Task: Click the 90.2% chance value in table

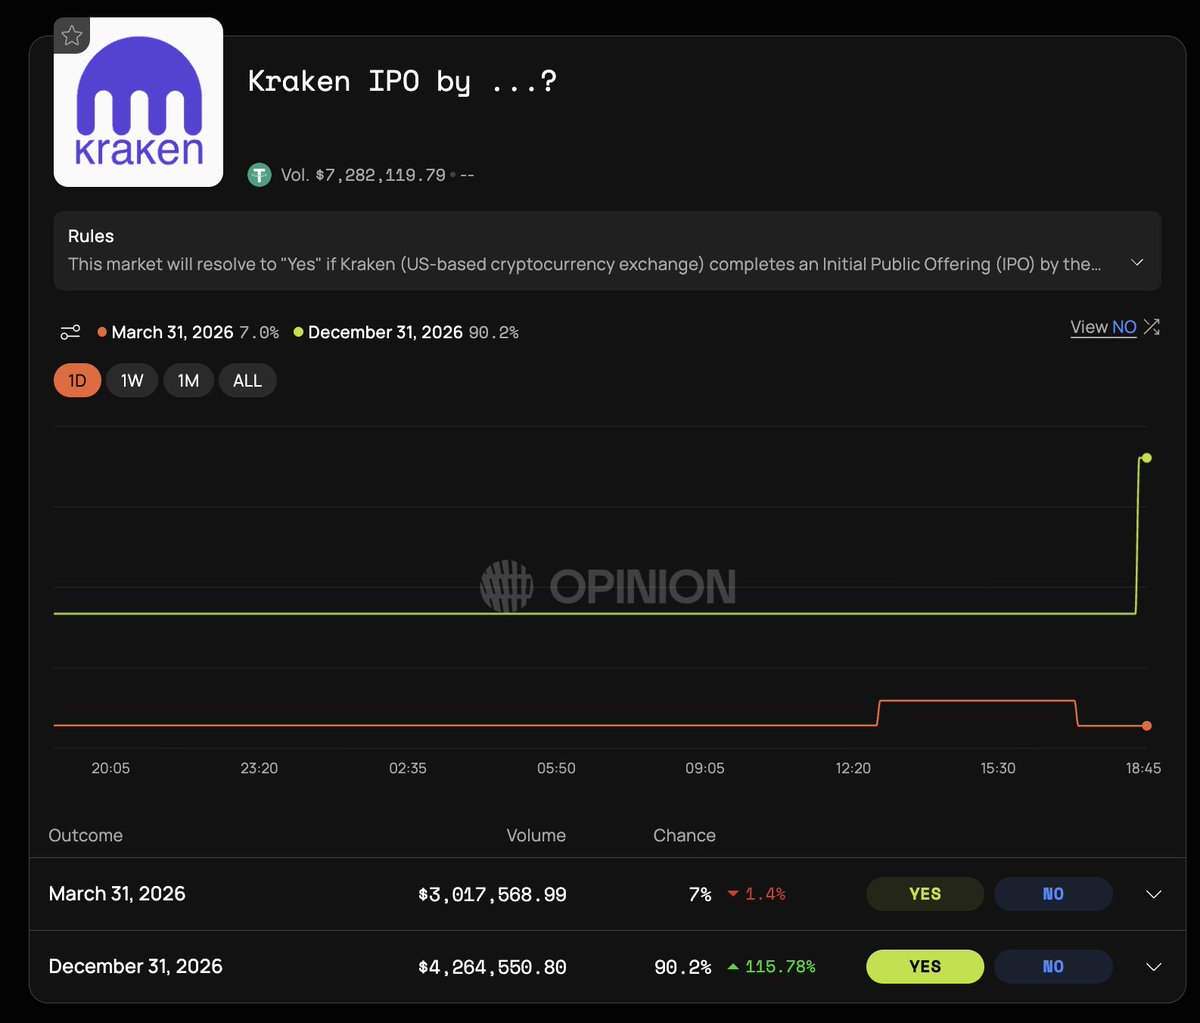Action: [x=682, y=967]
